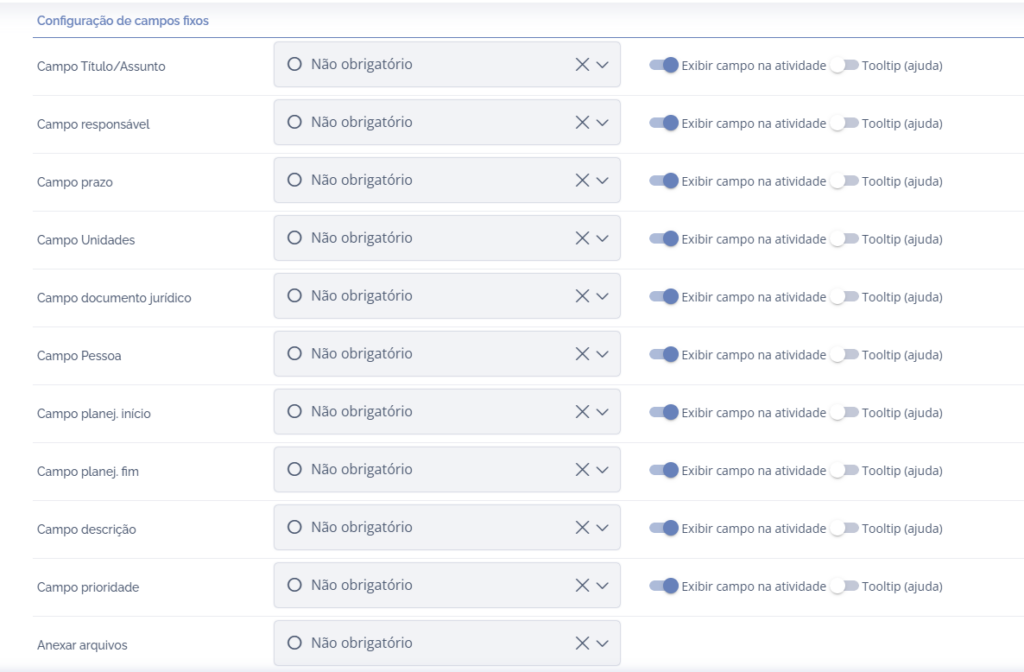Screen dimensions: 1024x672
Task: Clear the Campo responsável selection with X
Action: click(582, 123)
